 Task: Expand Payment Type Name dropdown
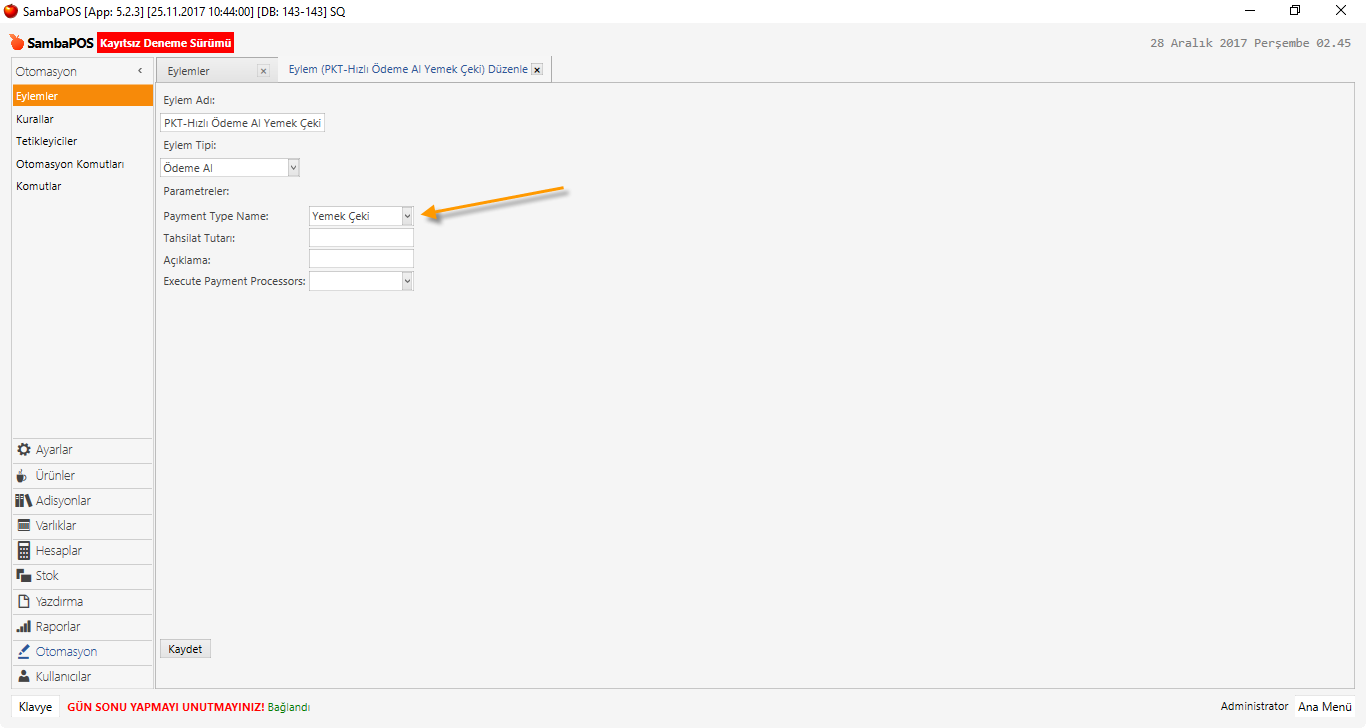[x=407, y=216]
